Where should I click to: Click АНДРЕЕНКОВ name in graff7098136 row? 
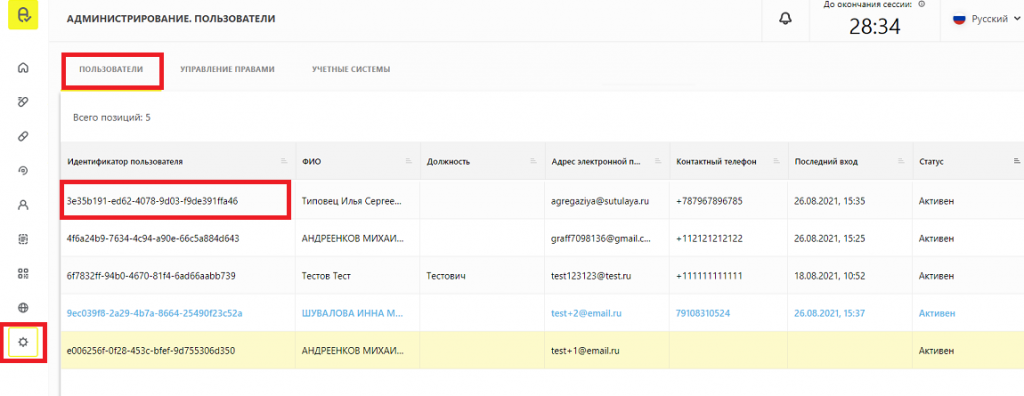pyautogui.click(x=353, y=239)
